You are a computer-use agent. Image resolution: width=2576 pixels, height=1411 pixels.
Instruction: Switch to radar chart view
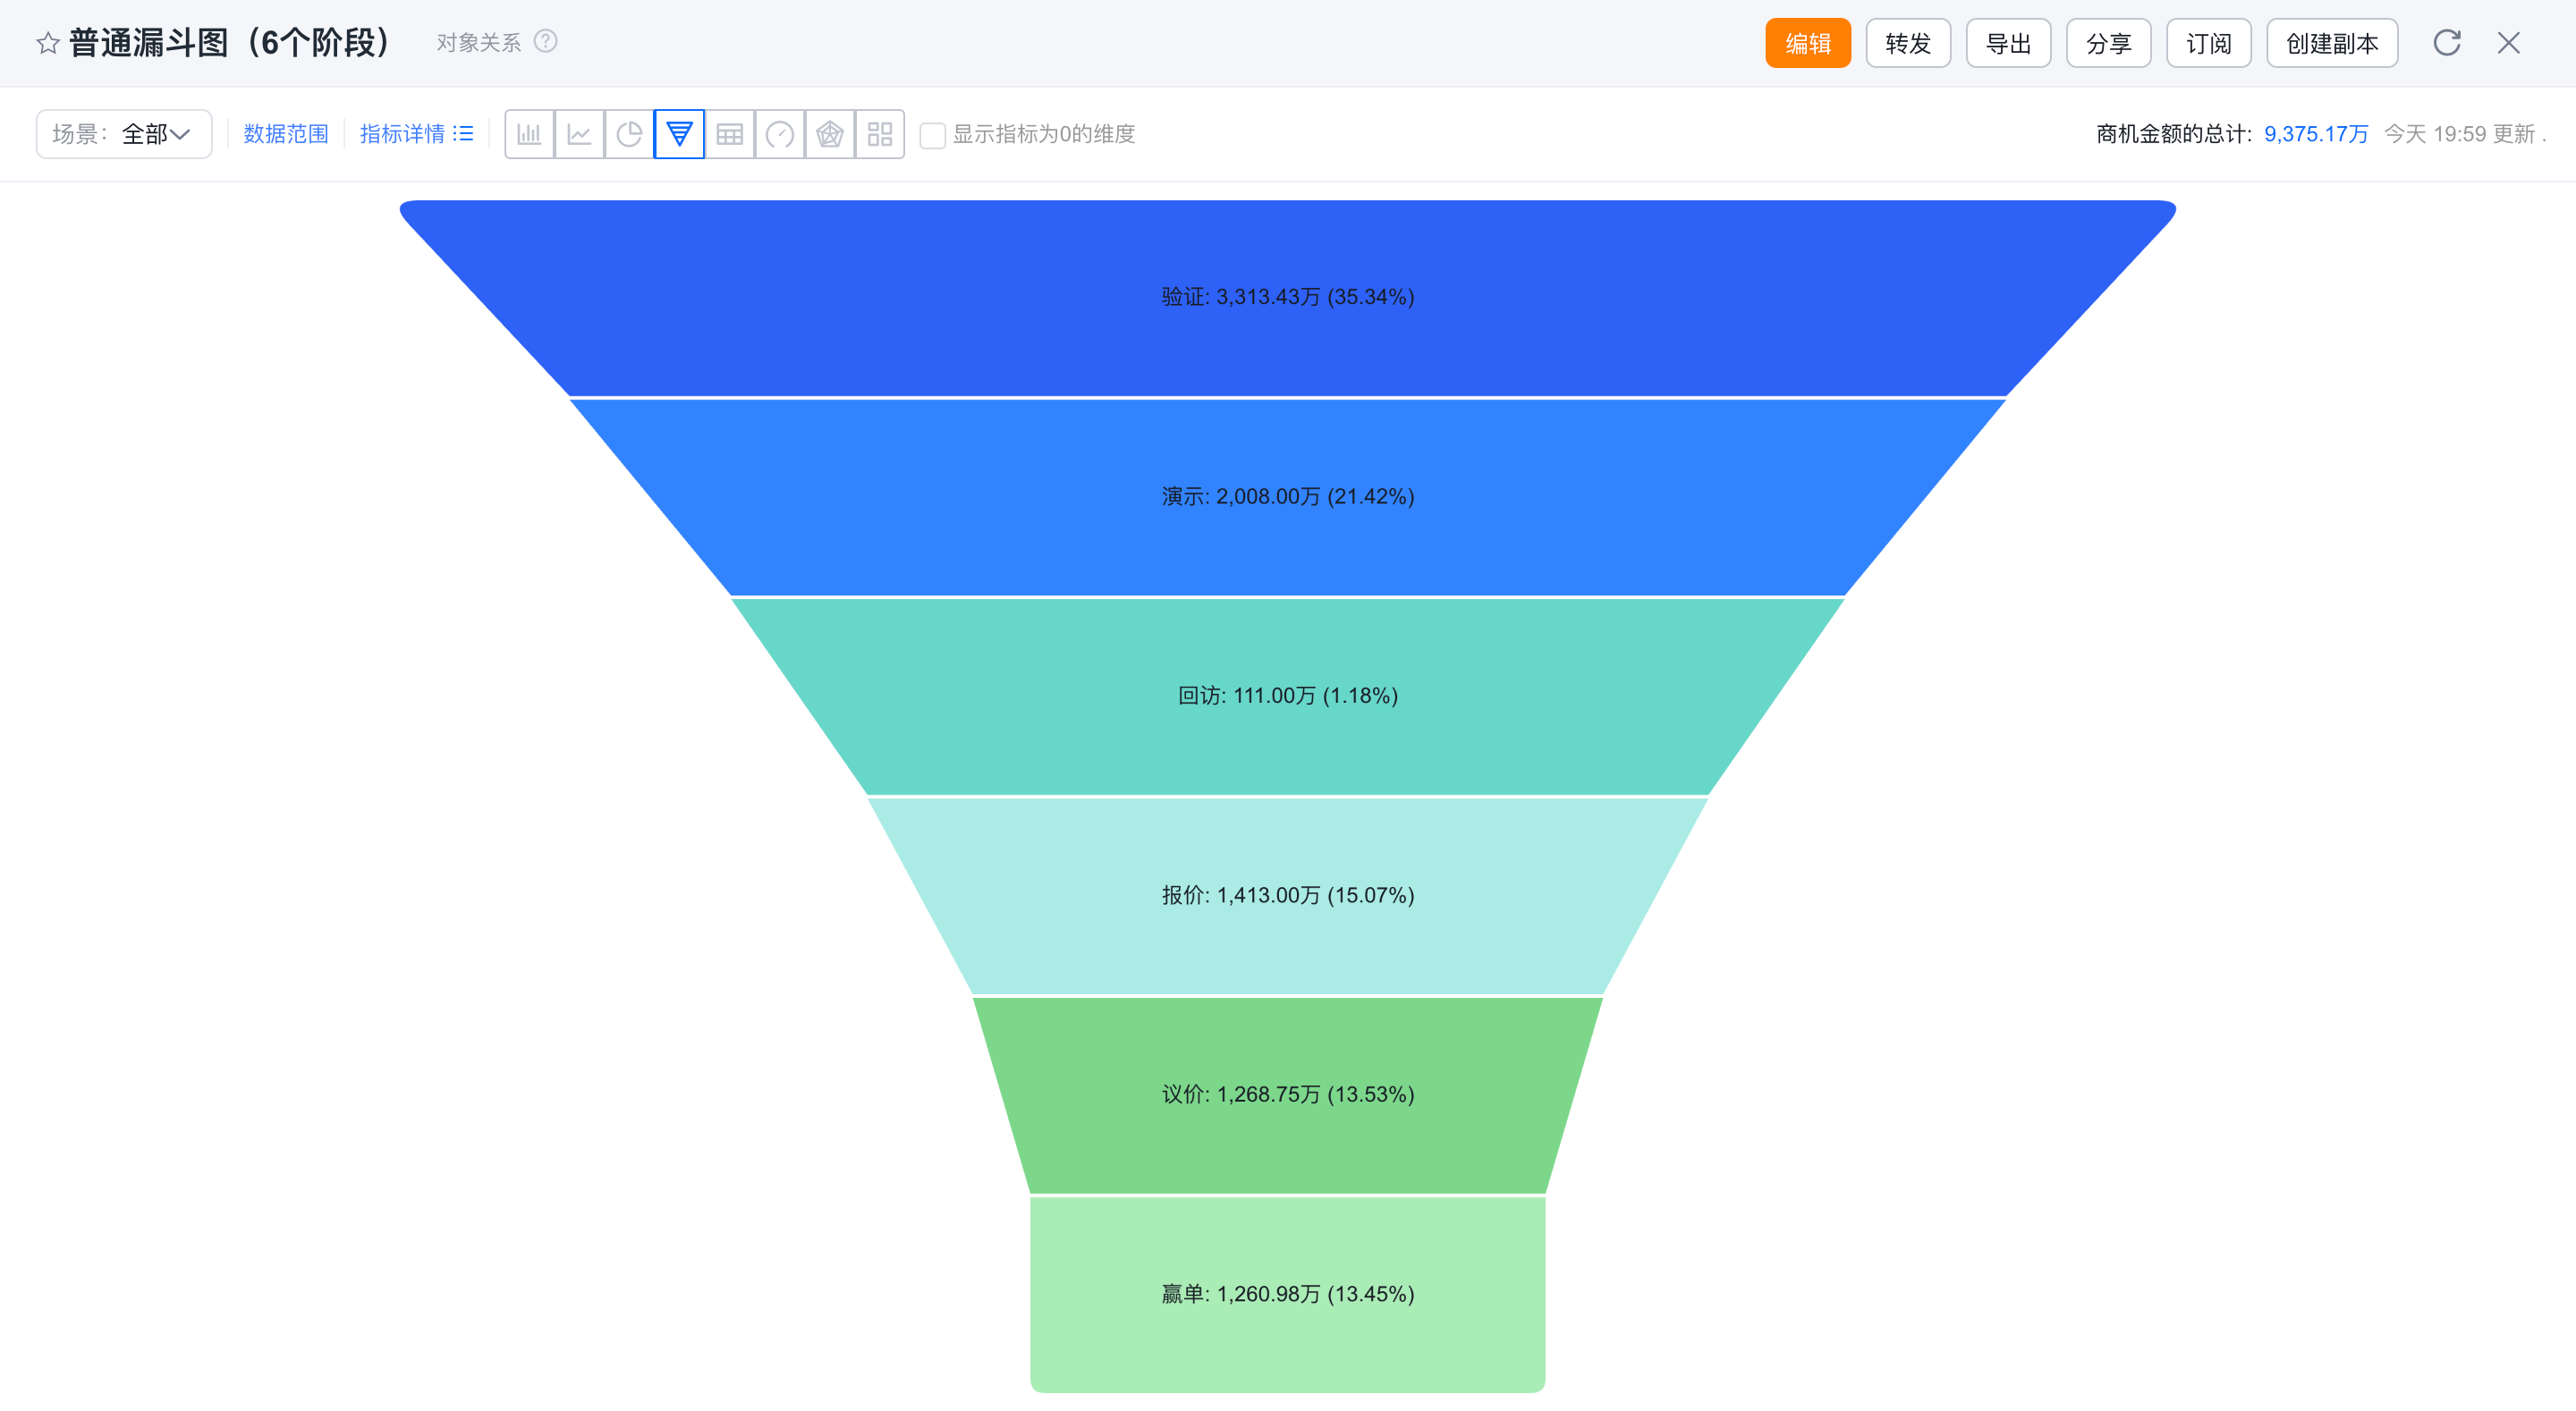830,134
